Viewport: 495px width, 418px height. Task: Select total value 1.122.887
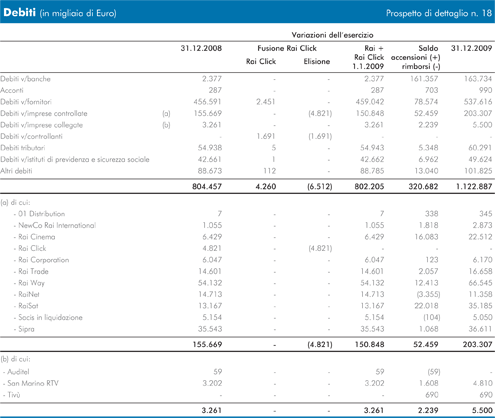coord(474,187)
